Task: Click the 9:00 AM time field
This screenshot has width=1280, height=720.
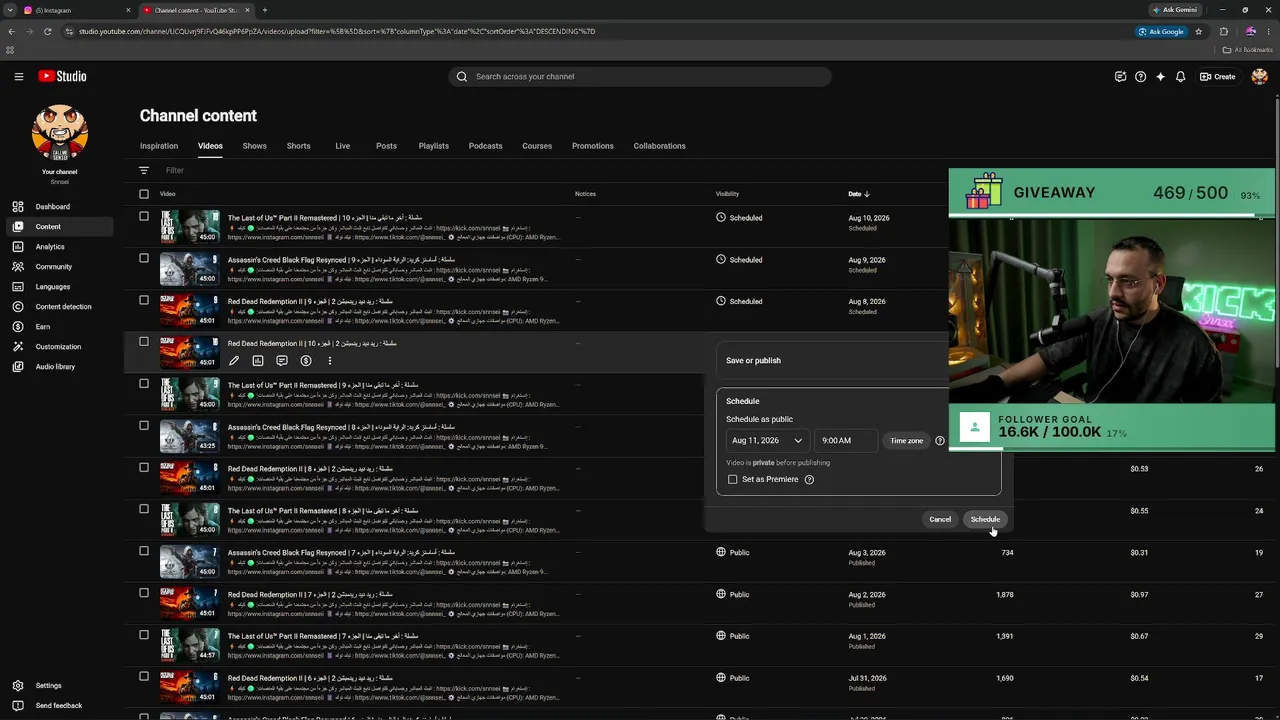Action: [x=846, y=441]
